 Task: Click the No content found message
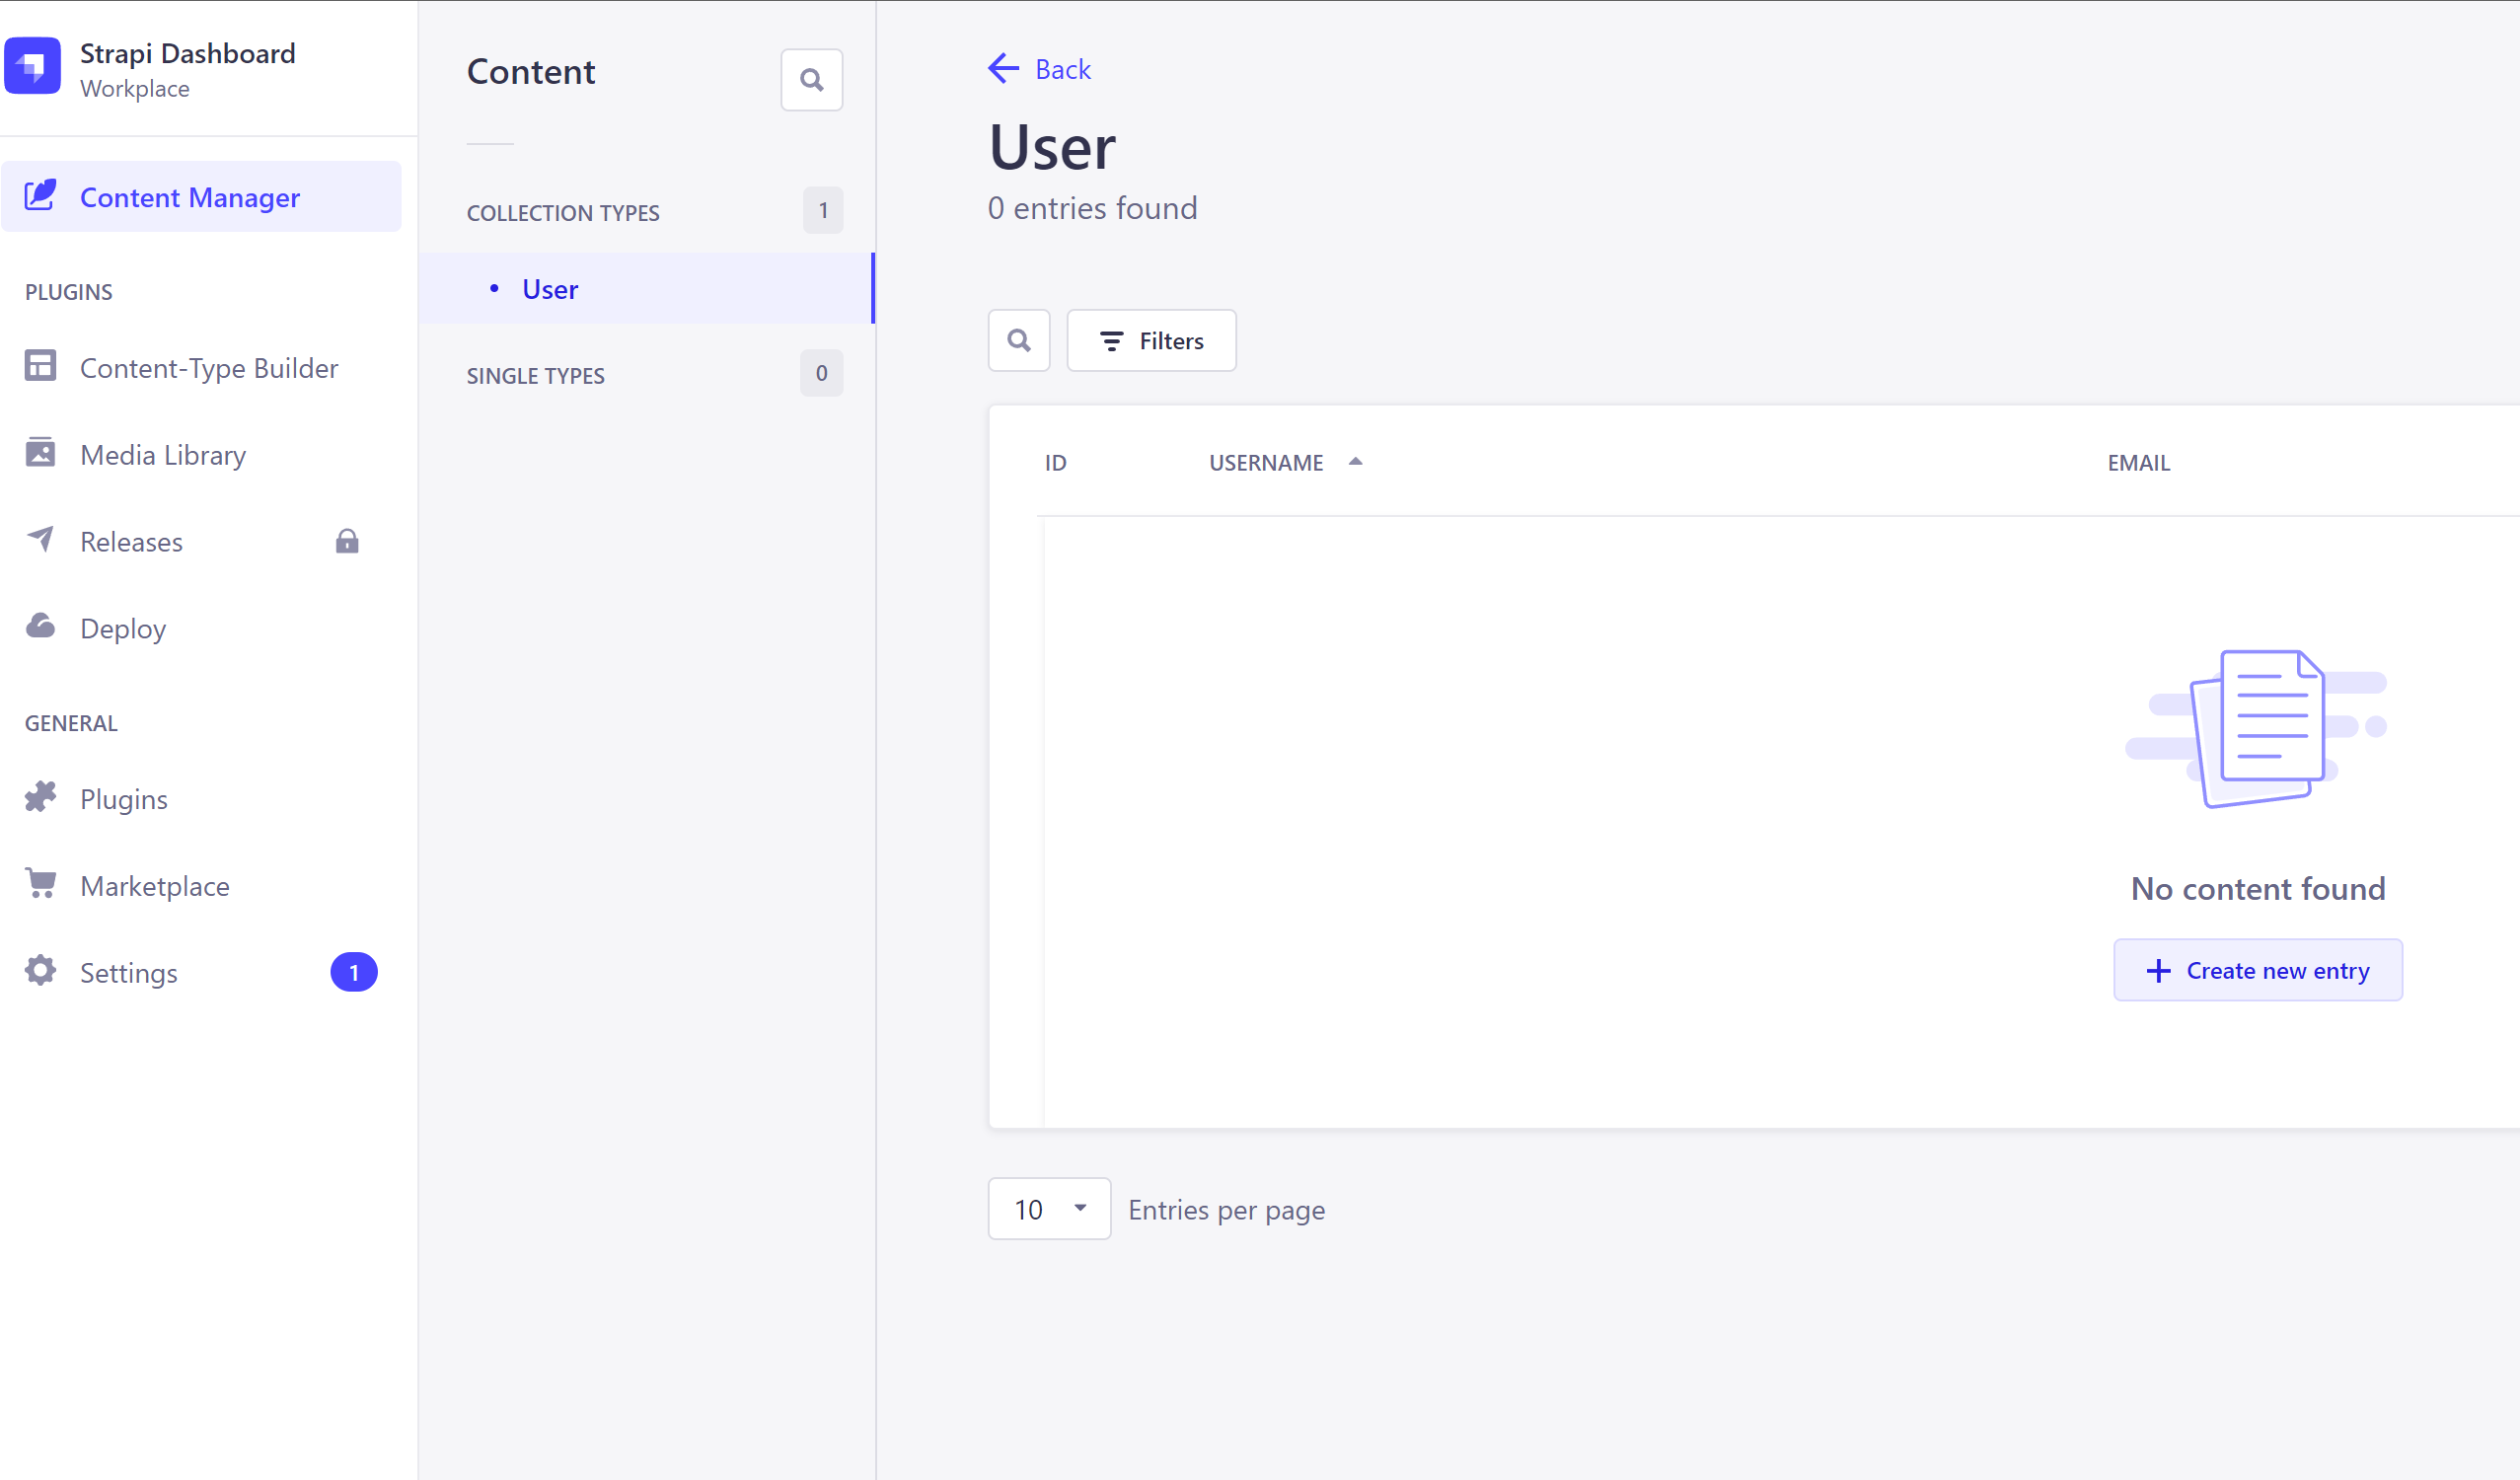coord(2257,889)
